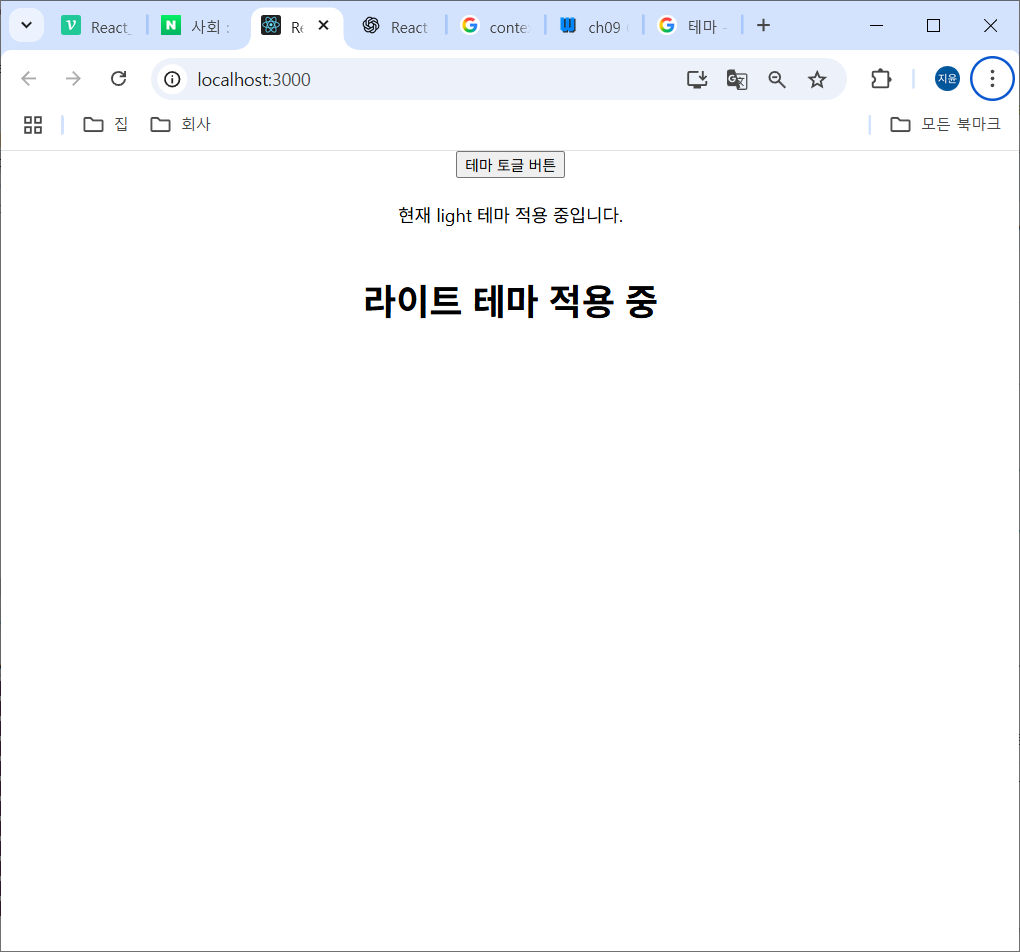Click the install app icon

click(x=697, y=79)
